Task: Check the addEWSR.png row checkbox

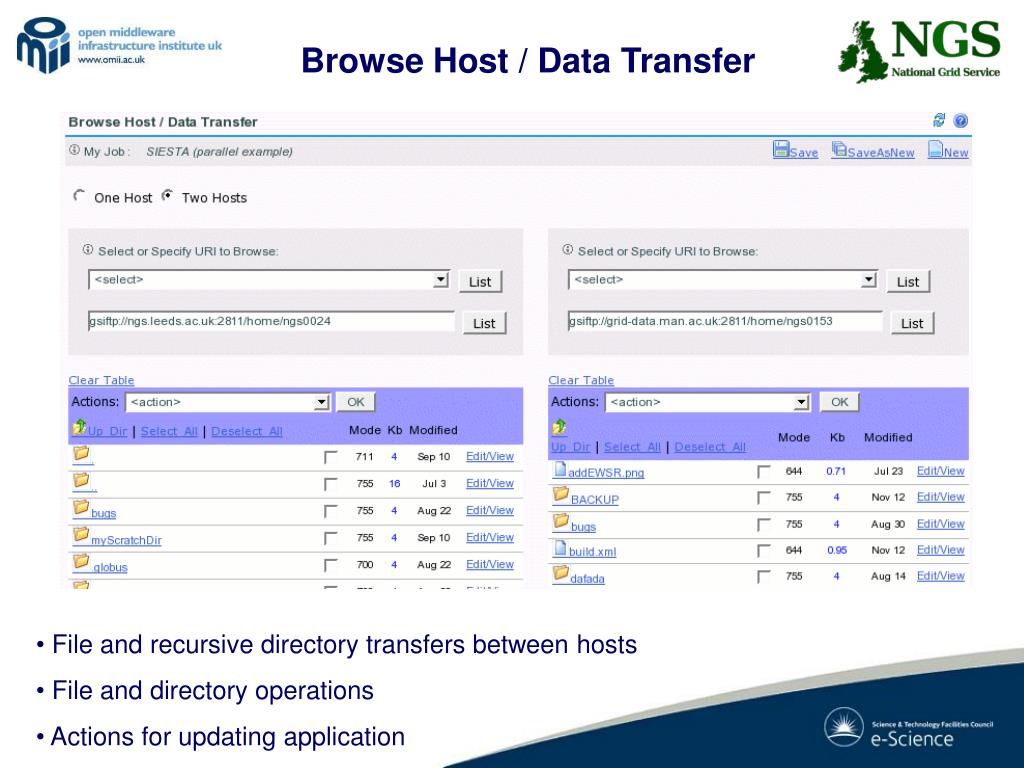Action: (763, 472)
